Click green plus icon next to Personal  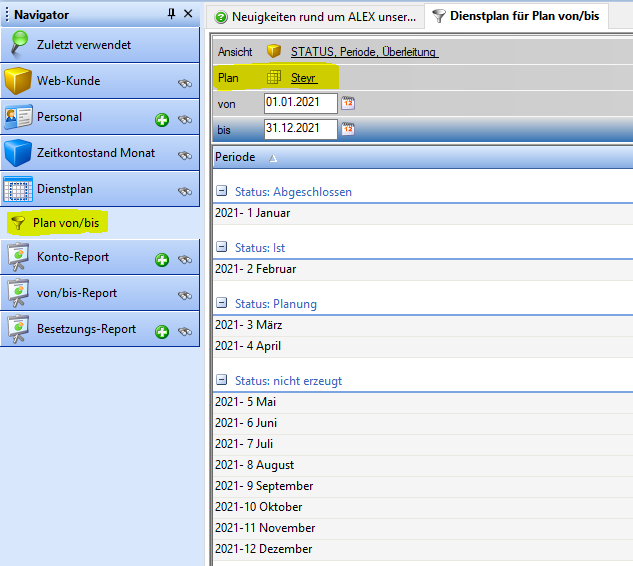(x=162, y=120)
